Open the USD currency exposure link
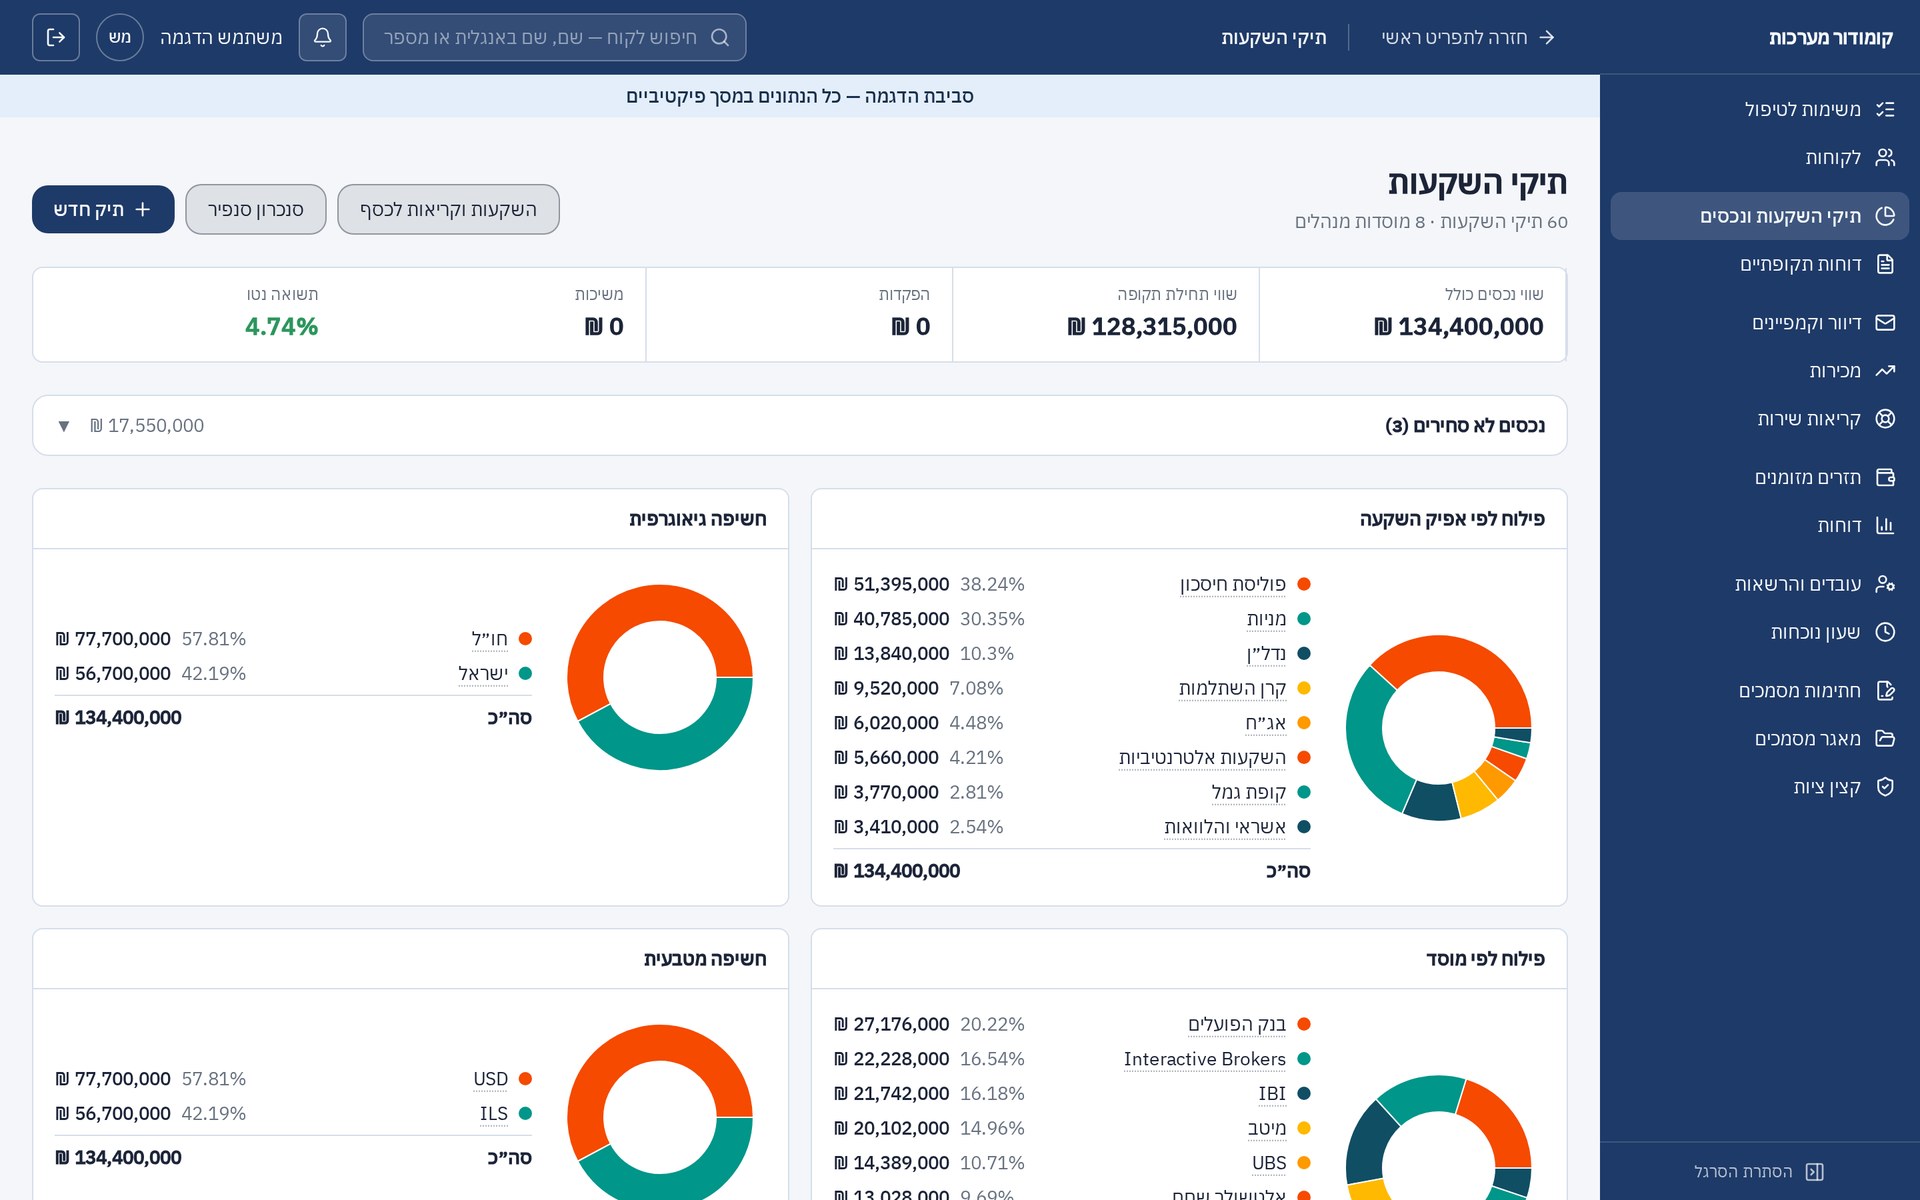The image size is (1920, 1200). pyautogui.click(x=490, y=1079)
